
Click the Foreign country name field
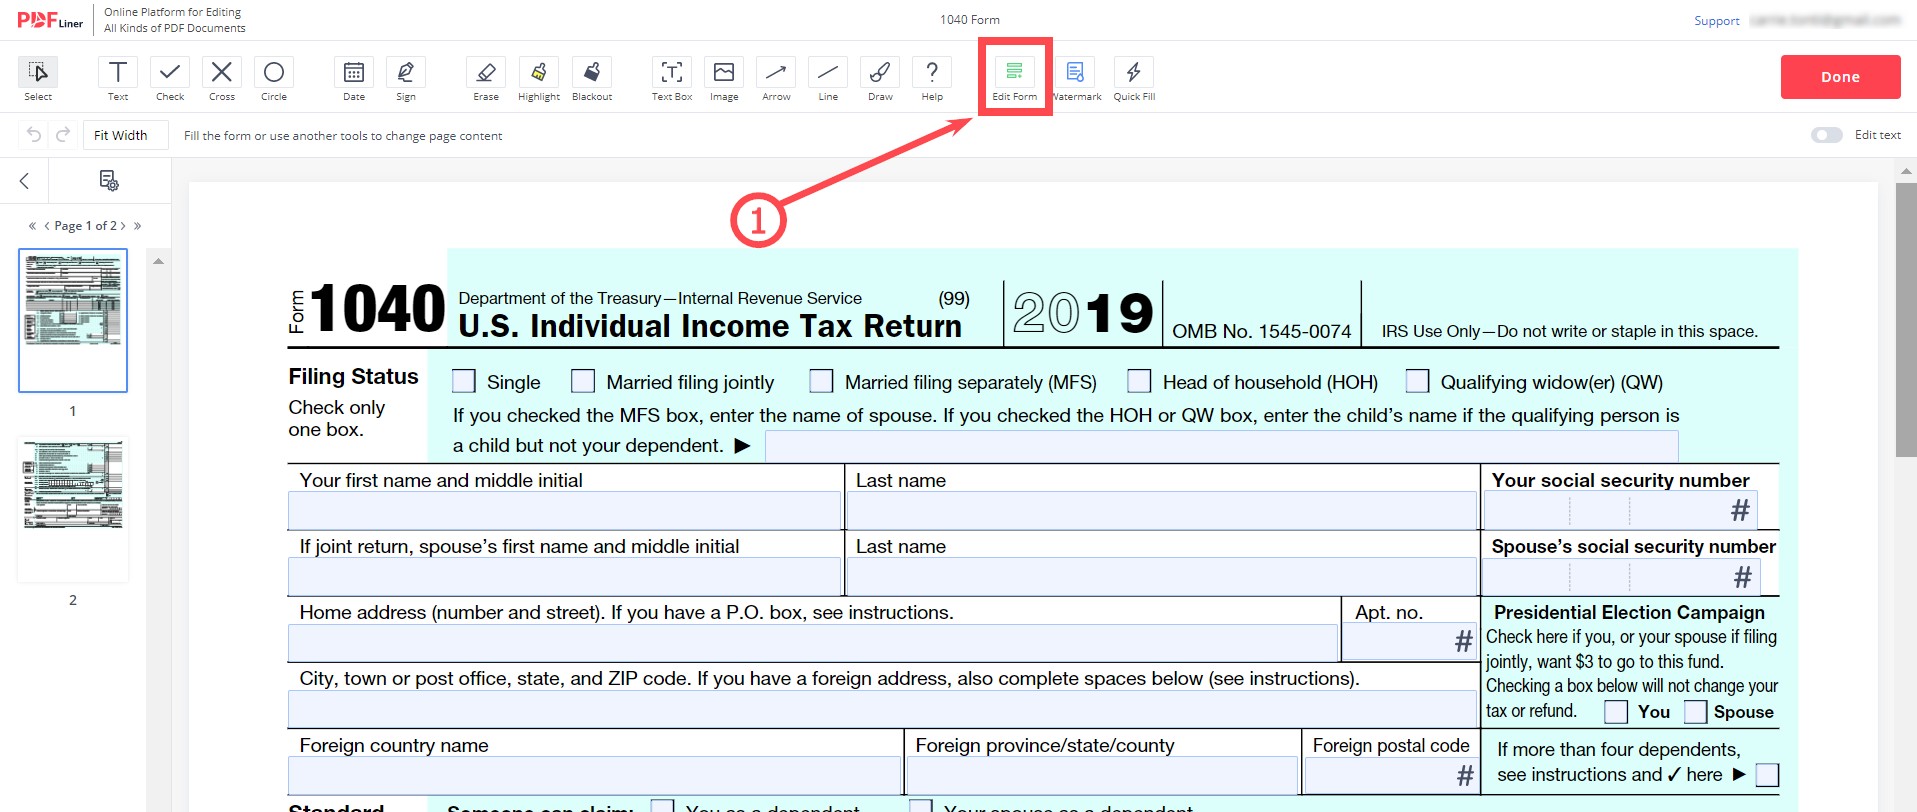(595, 775)
